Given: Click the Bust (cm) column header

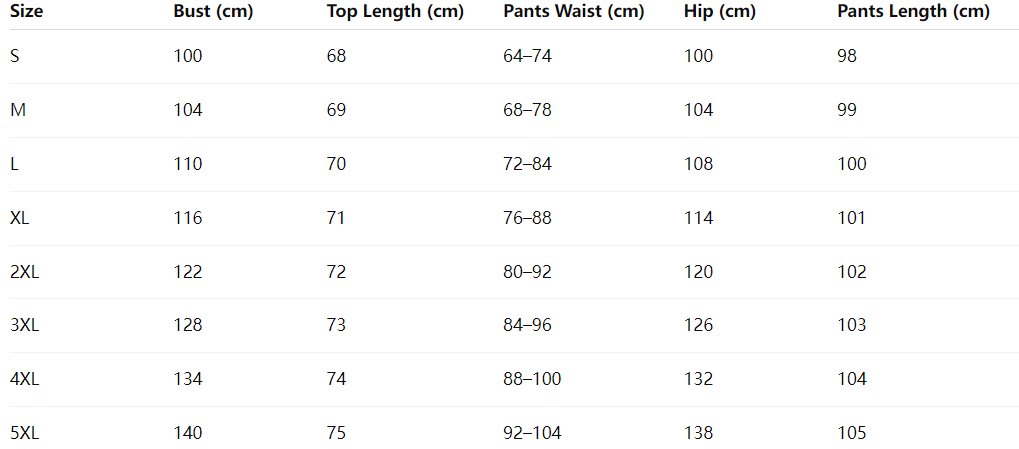Looking at the screenshot, I should click(213, 12).
